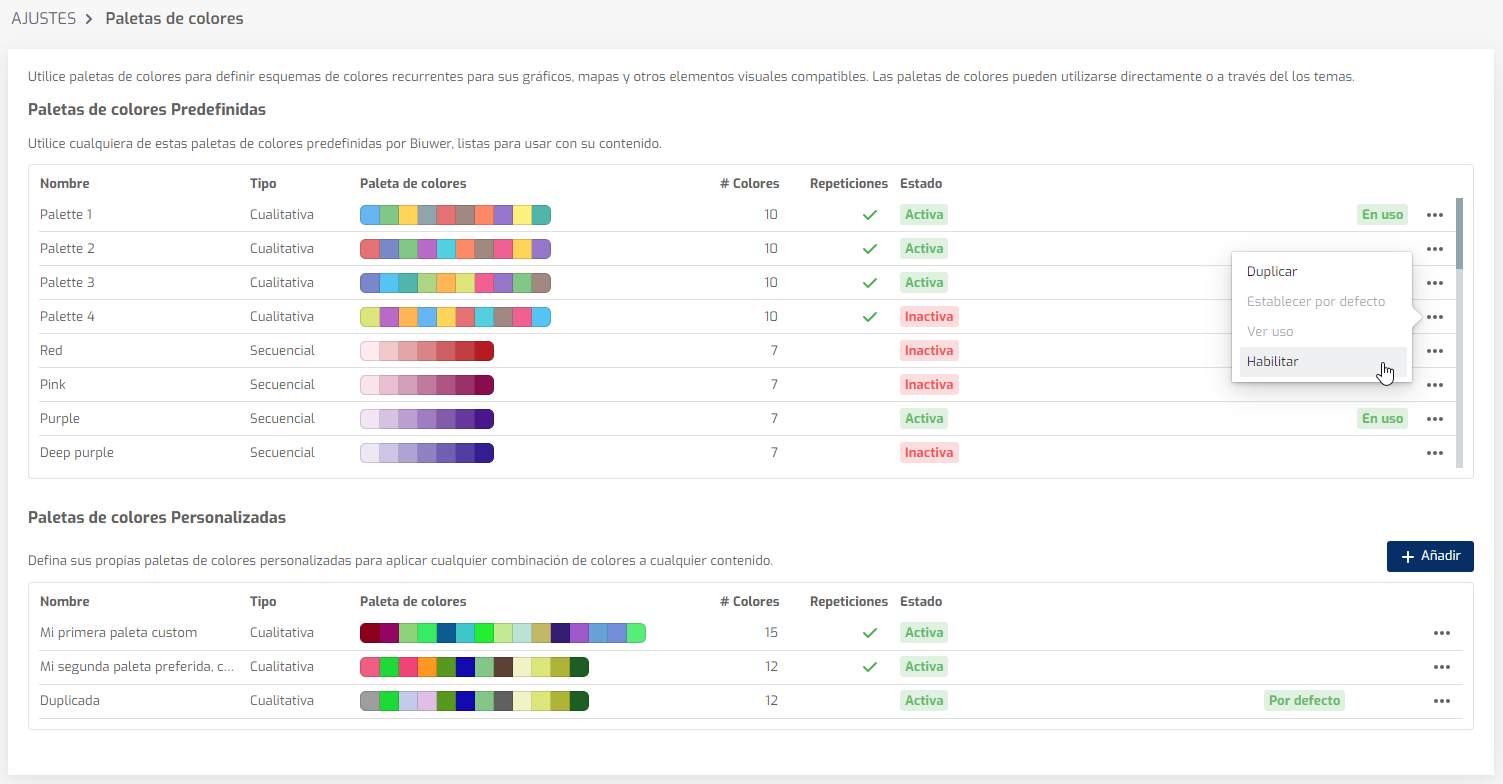Click the Inactiva badge of Palette 4
The height and width of the screenshot is (784, 1503).
[929, 317]
